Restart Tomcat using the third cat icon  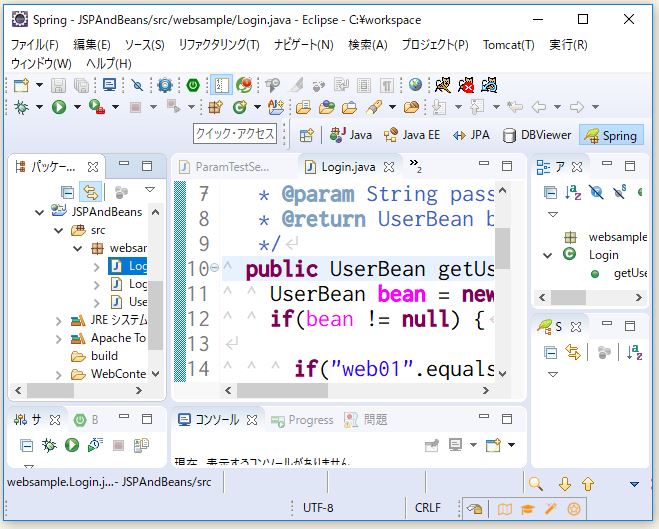(x=489, y=85)
